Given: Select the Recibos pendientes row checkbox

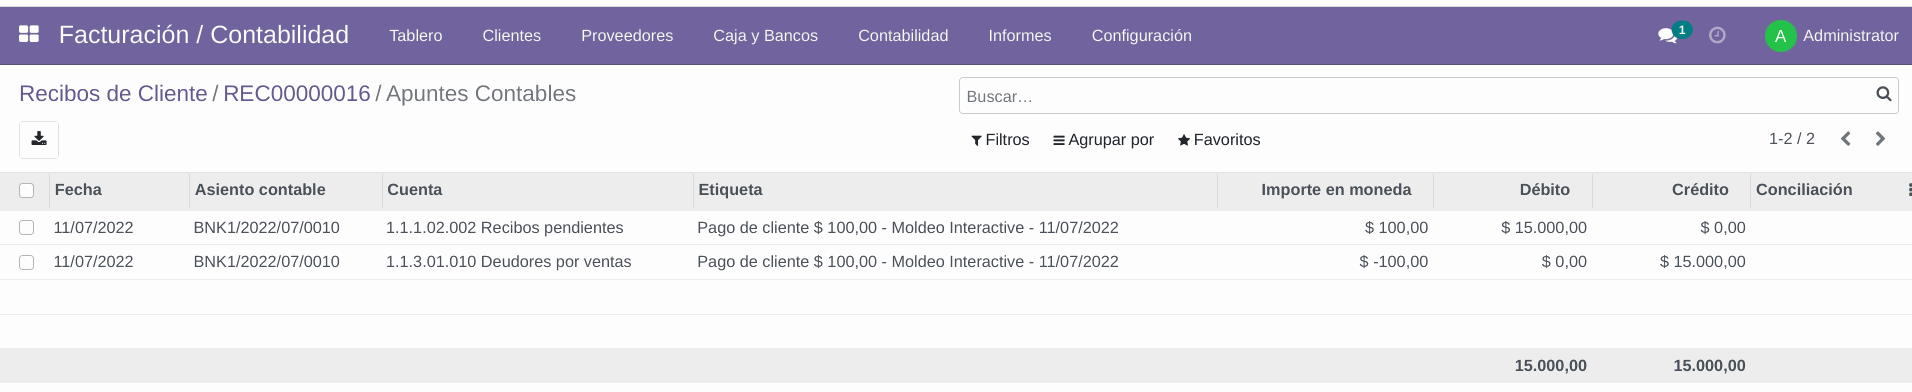Looking at the screenshot, I should click(x=27, y=228).
